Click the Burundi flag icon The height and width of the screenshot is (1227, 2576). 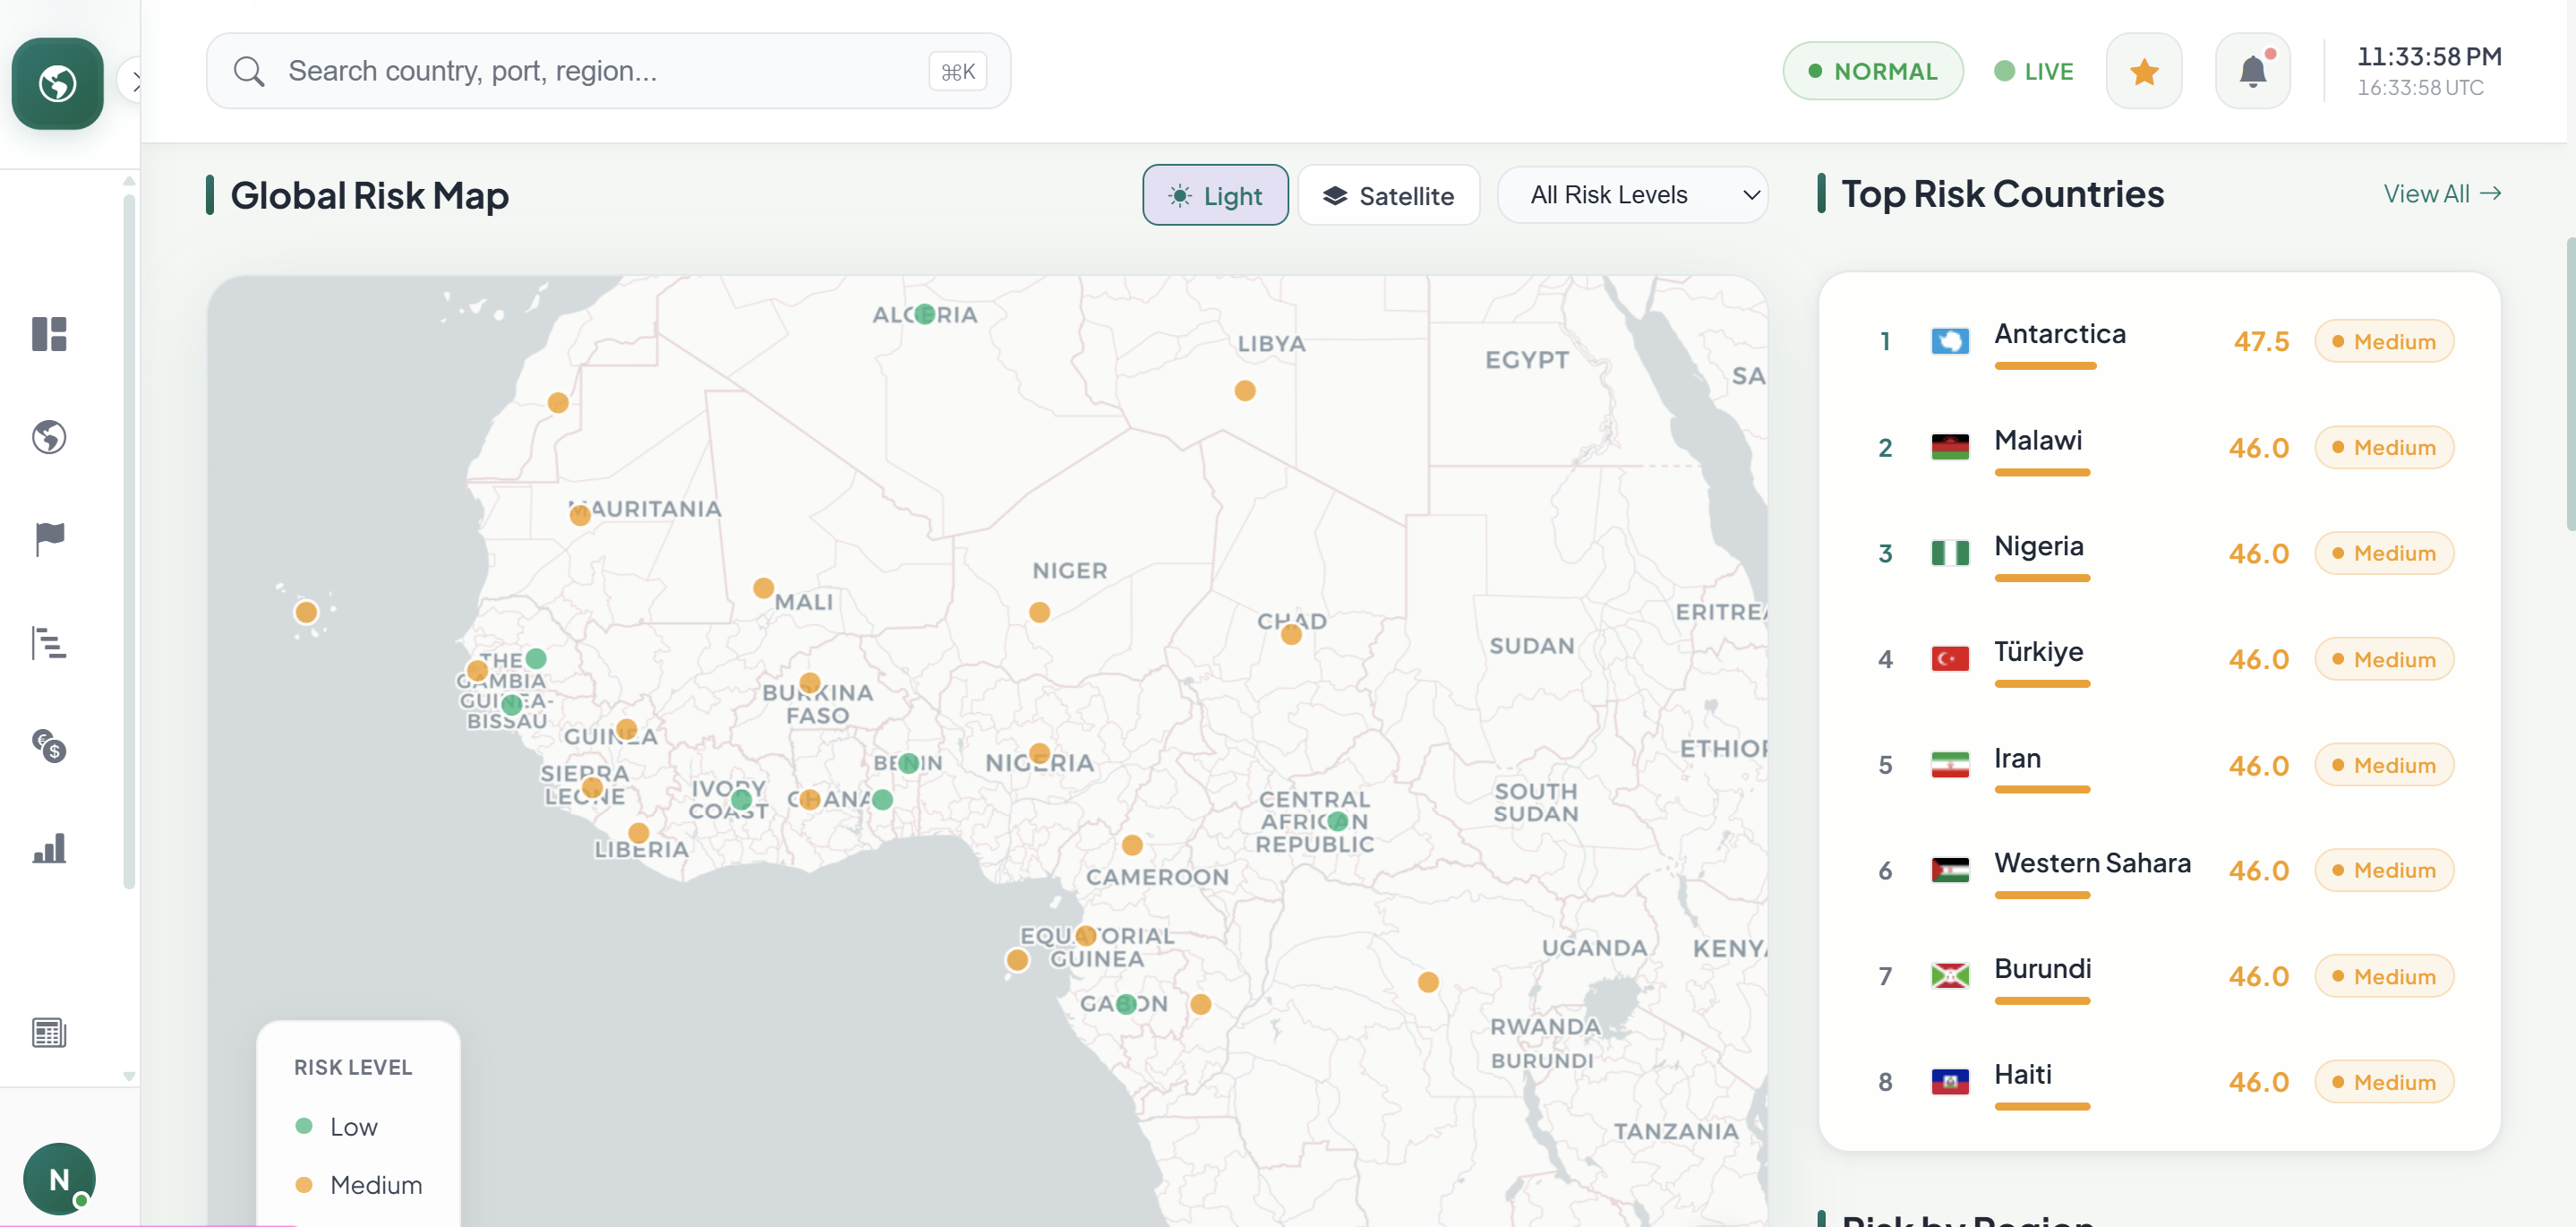pyautogui.click(x=1949, y=976)
